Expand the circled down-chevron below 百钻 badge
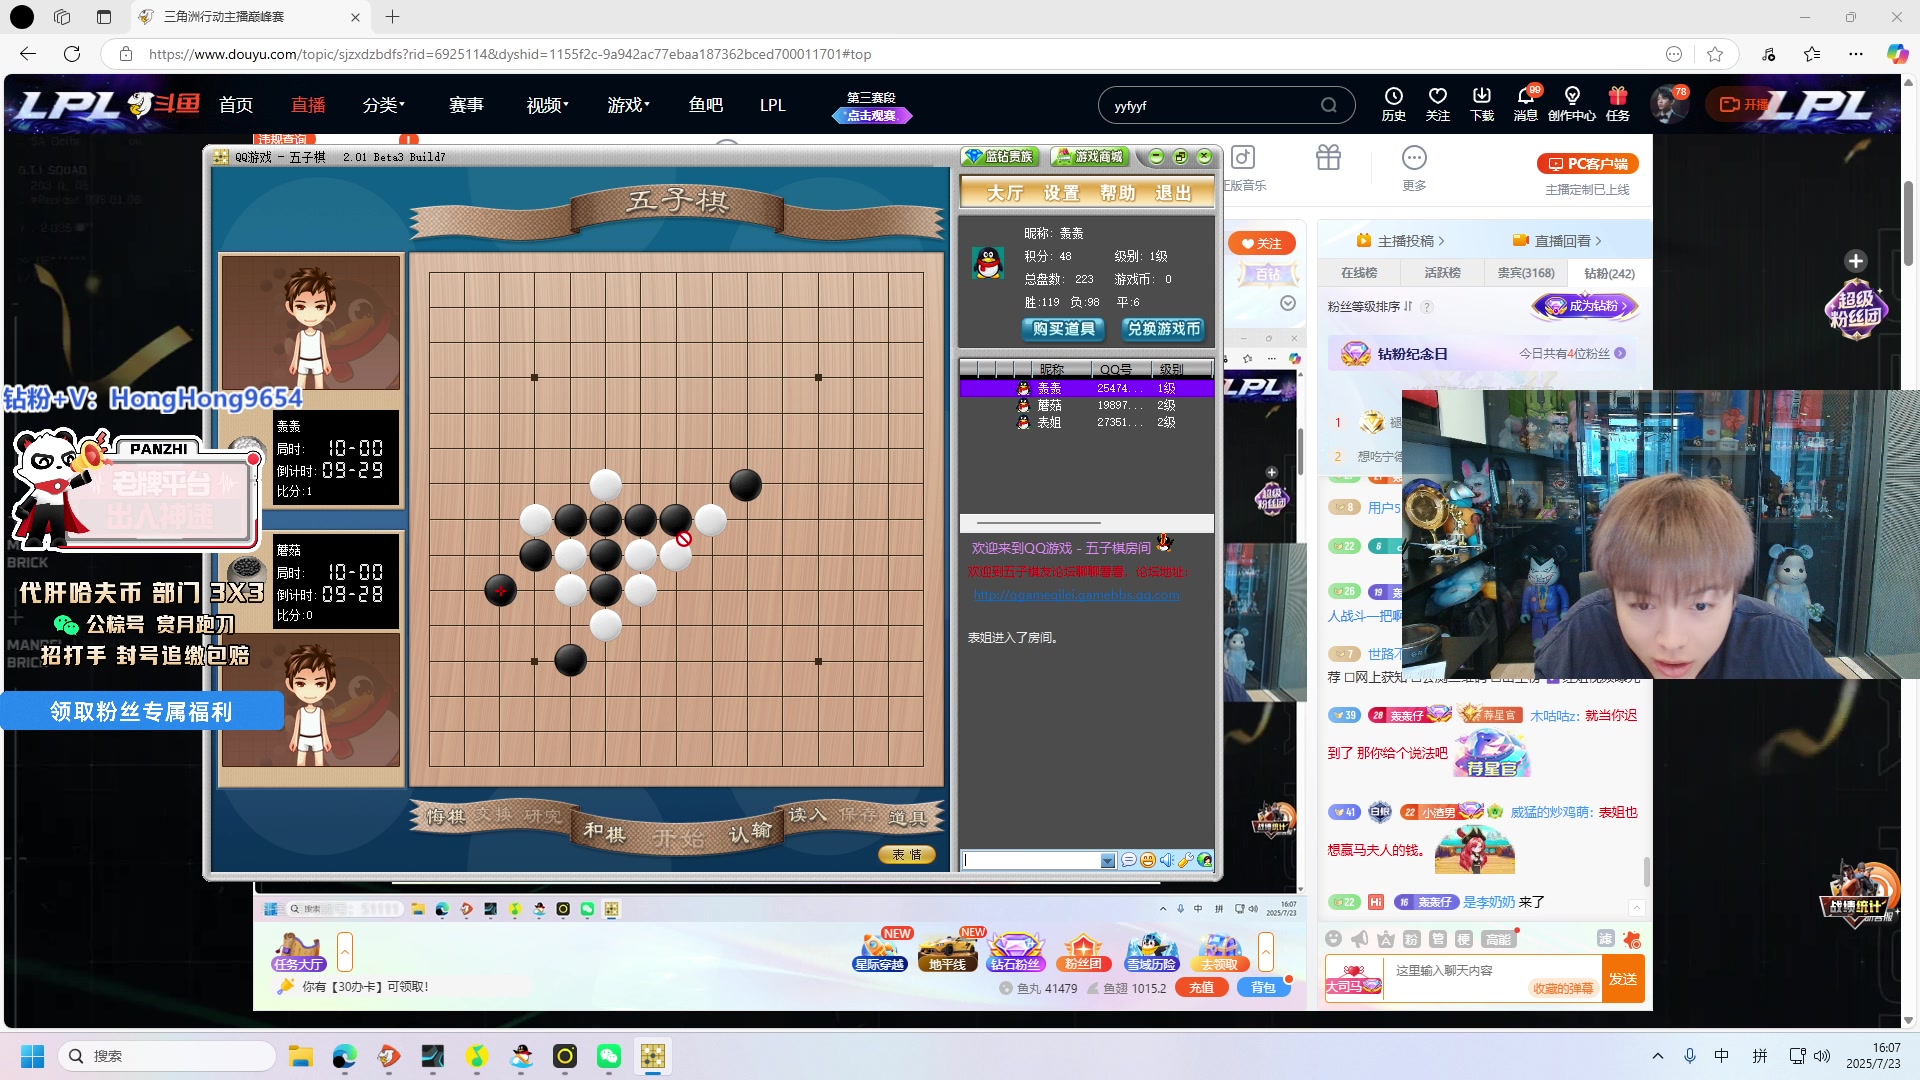 coord(1288,303)
